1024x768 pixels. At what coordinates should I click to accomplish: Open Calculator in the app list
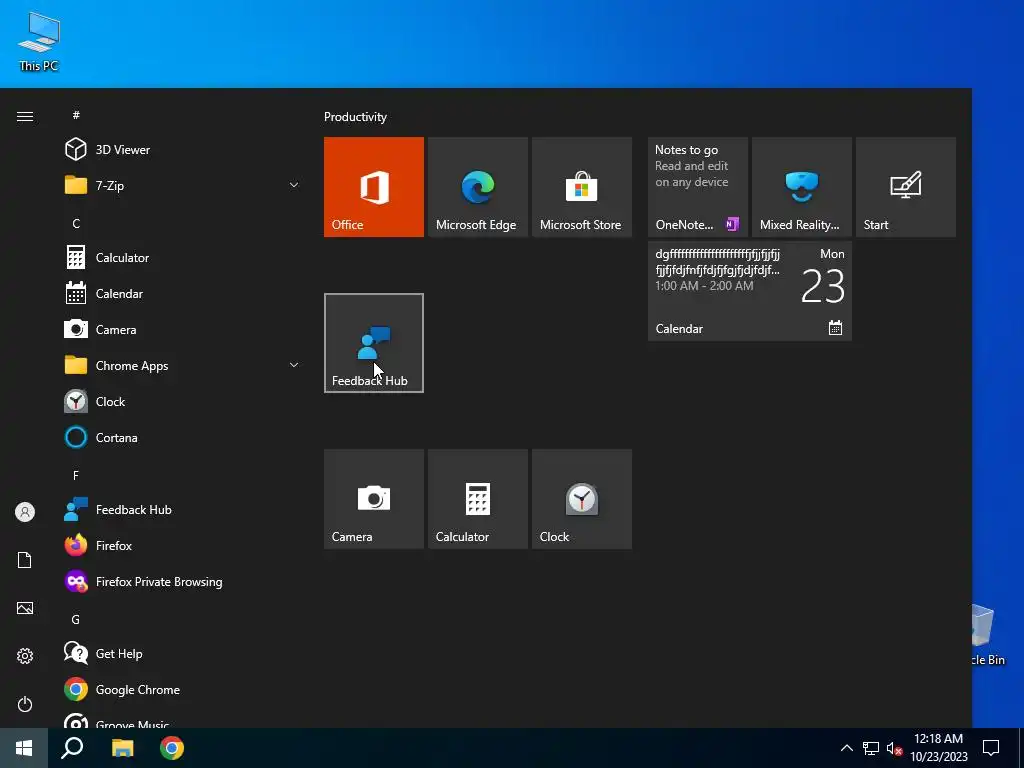(183, 257)
